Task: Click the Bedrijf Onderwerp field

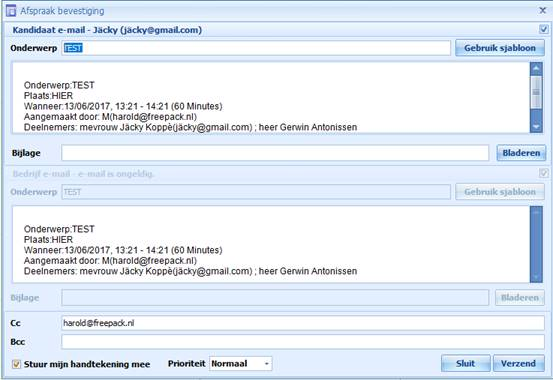Action: 256,192
